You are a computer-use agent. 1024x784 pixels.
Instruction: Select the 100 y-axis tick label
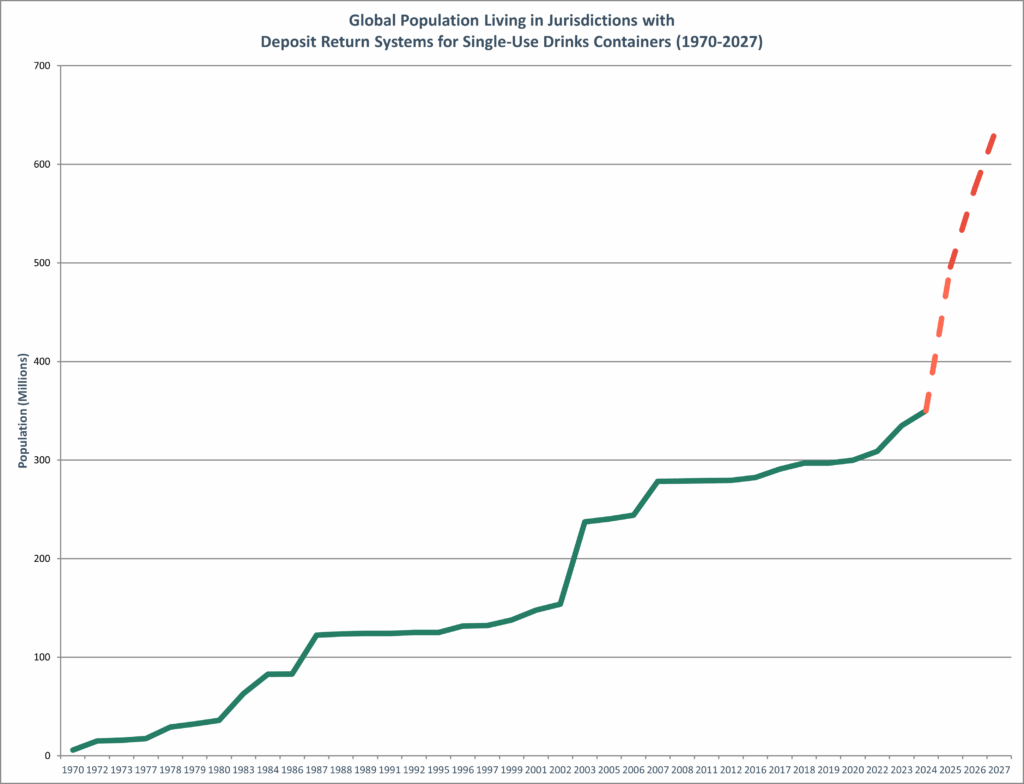[x=40, y=657]
